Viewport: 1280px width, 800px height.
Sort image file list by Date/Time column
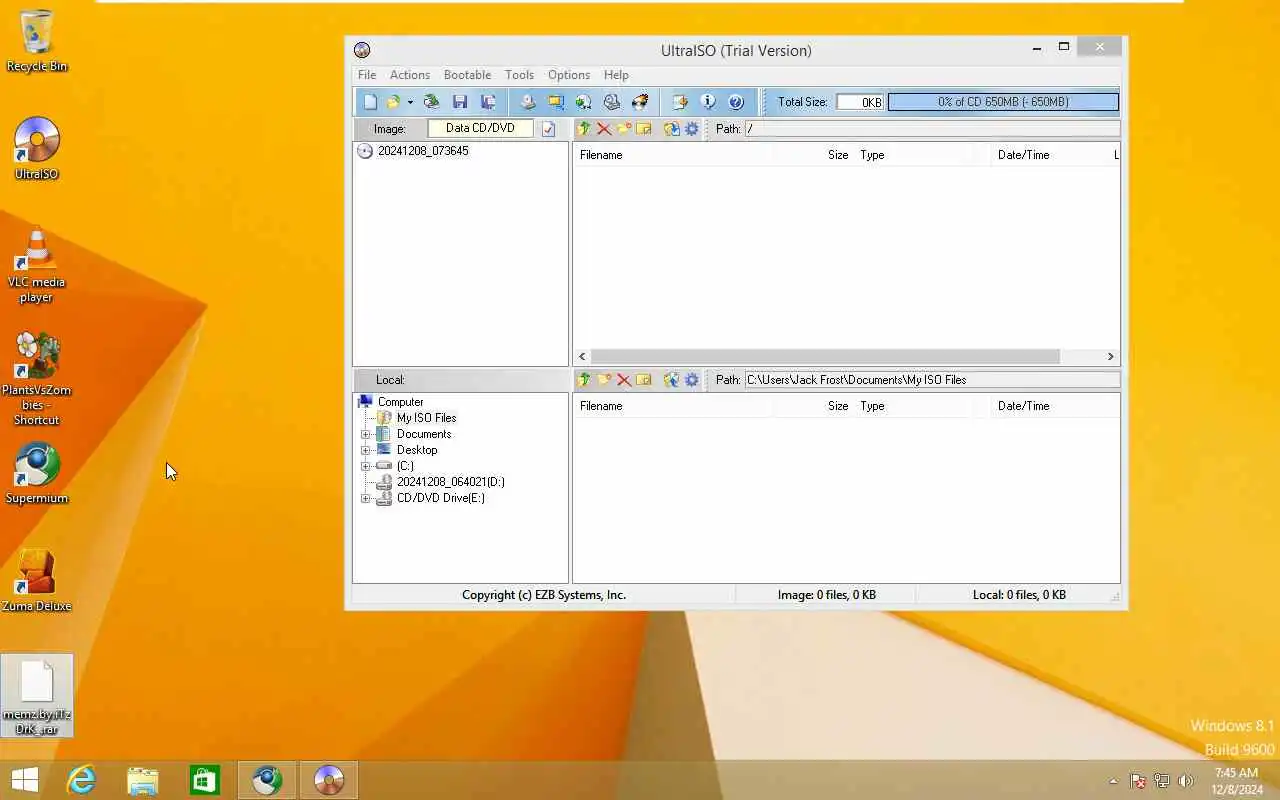pos(1023,155)
